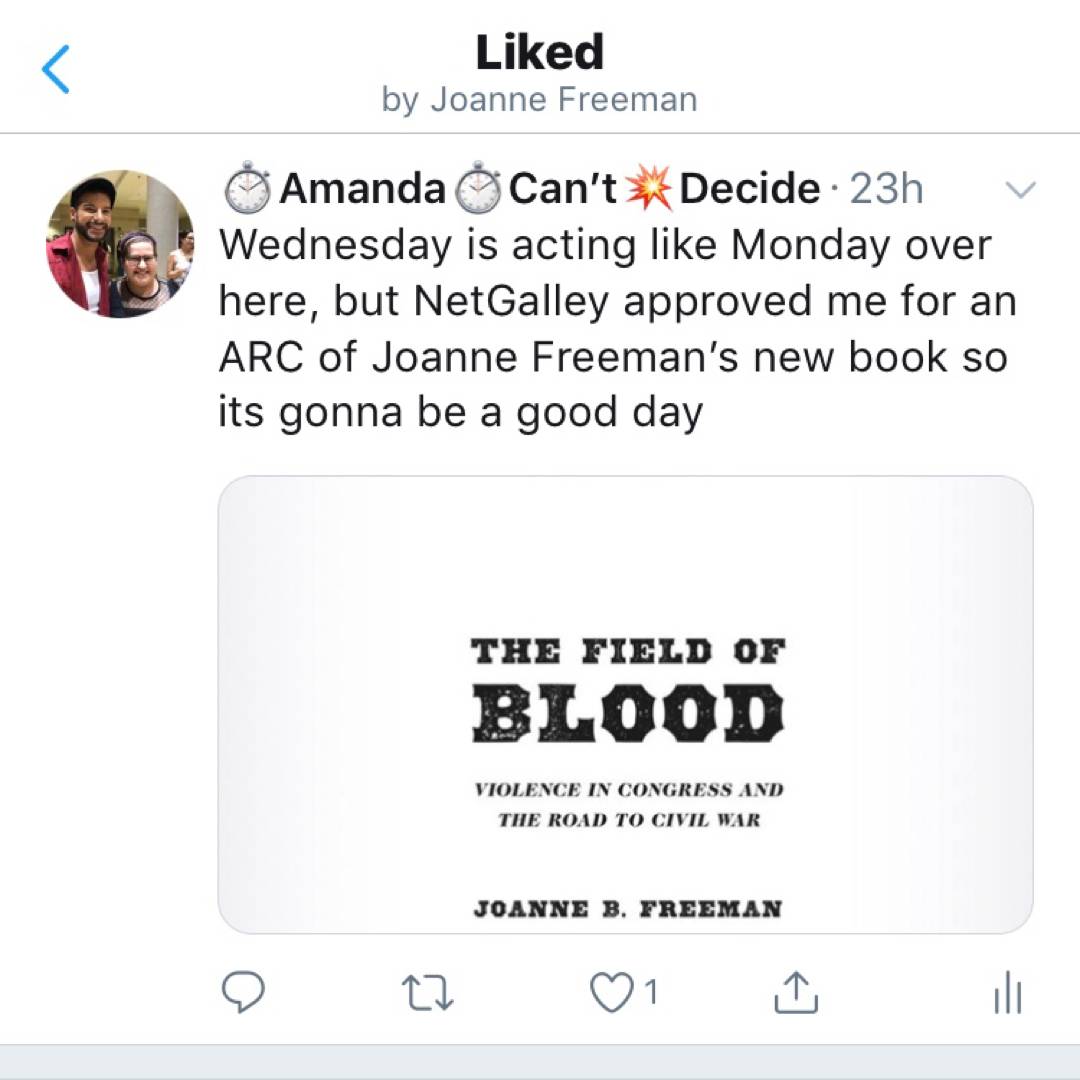
Task: Tap Joanne B. Freeman author name on cover
Action: pyautogui.click(x=627, y=909)
